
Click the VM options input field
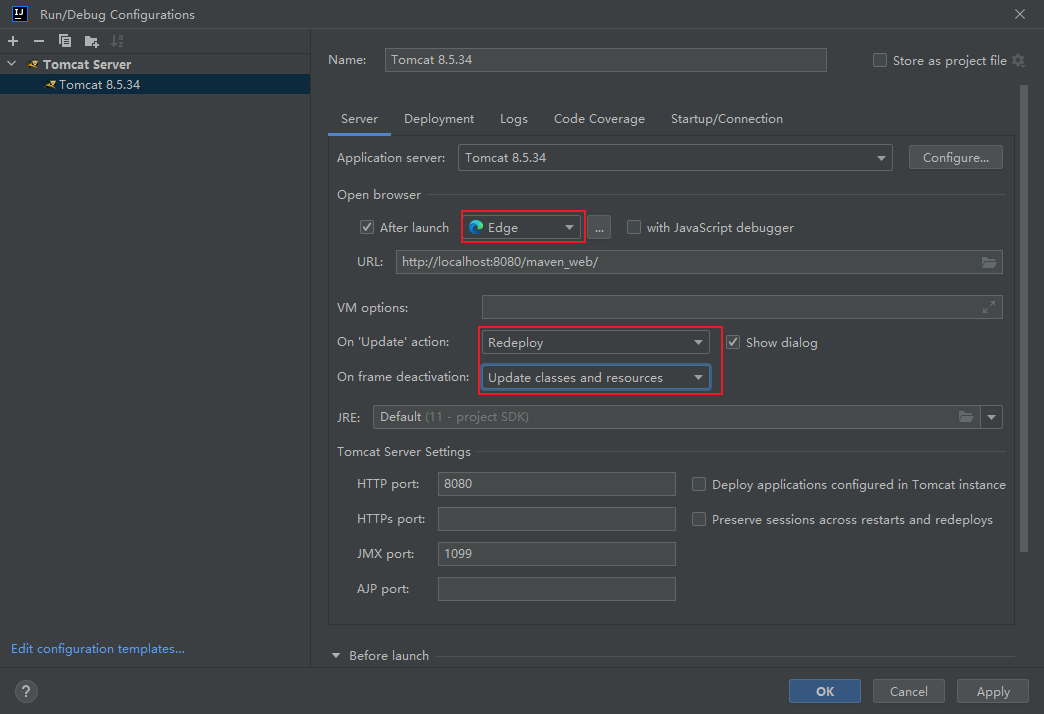pos(742,307)
